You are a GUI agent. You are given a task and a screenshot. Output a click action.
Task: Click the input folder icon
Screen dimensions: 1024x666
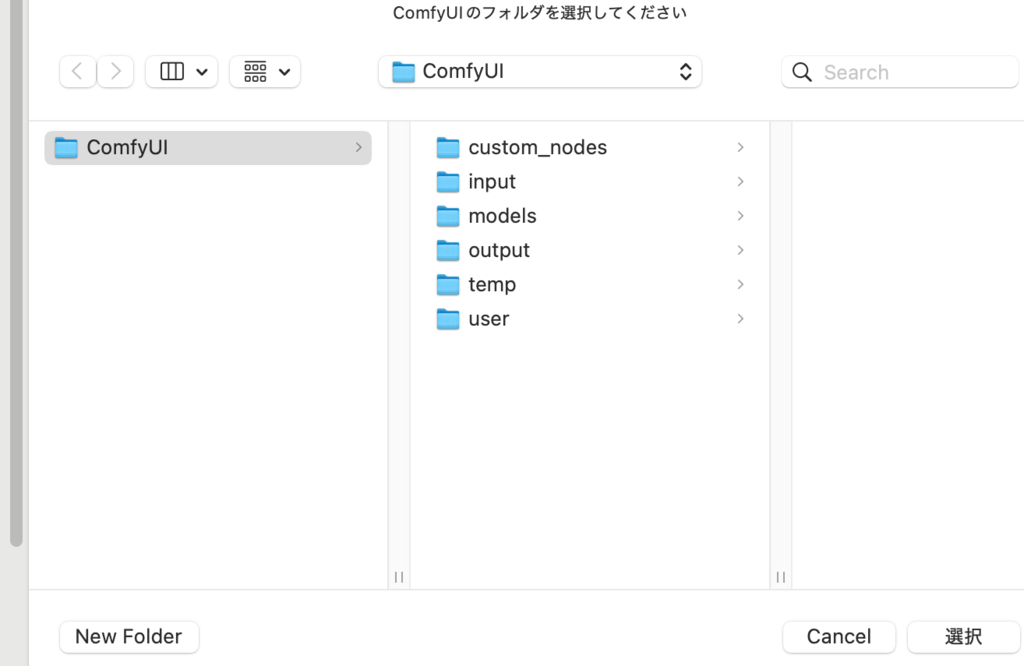click(x=448, y=182)
